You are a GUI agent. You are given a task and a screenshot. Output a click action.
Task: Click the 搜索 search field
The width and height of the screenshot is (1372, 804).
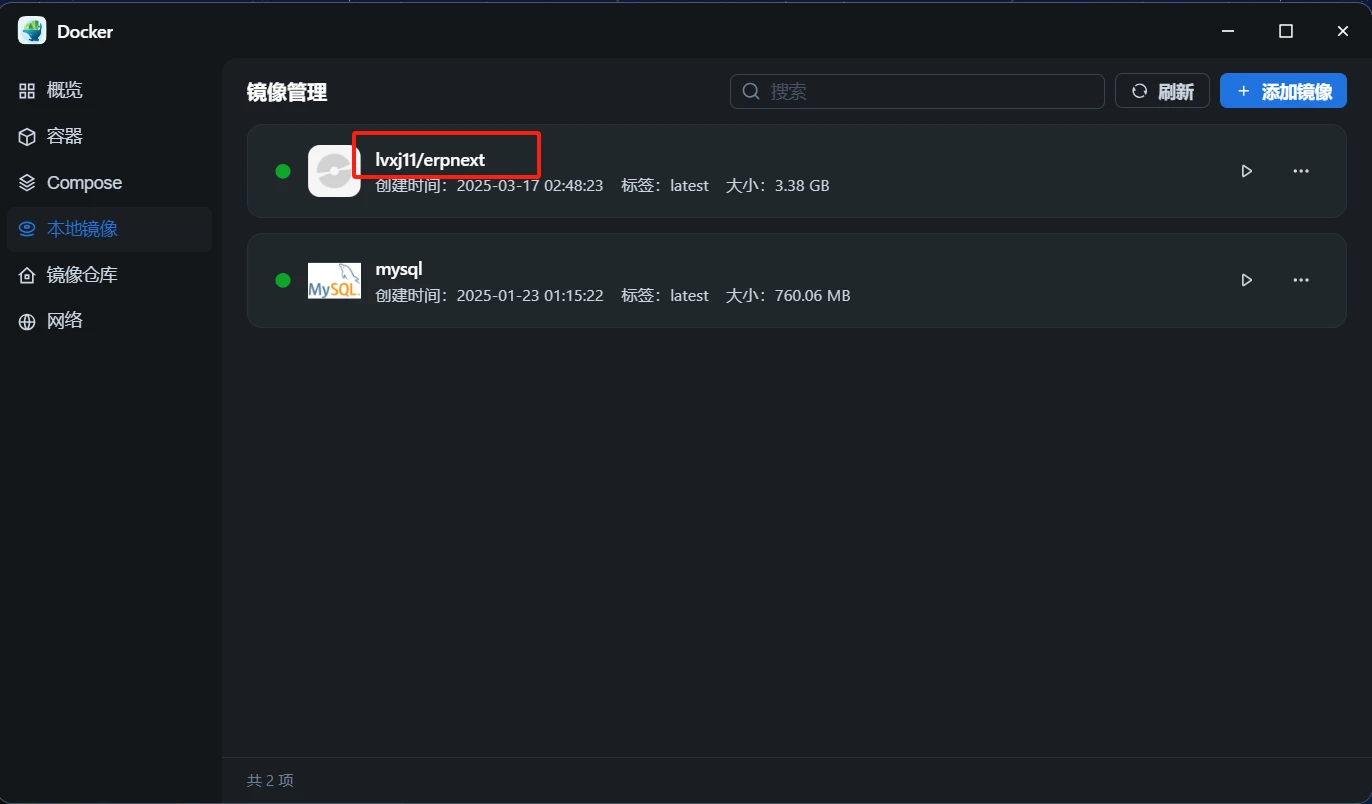click(x=917, y=91)
